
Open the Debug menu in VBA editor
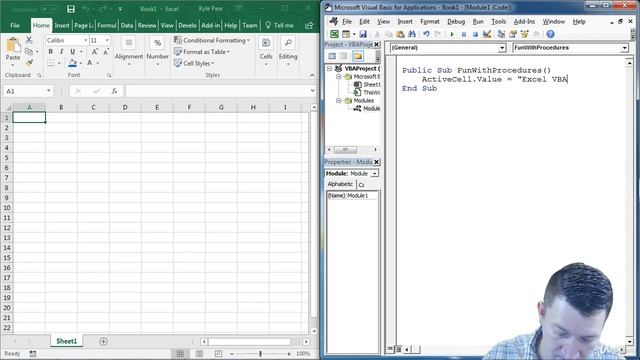(x=456, y=22)
